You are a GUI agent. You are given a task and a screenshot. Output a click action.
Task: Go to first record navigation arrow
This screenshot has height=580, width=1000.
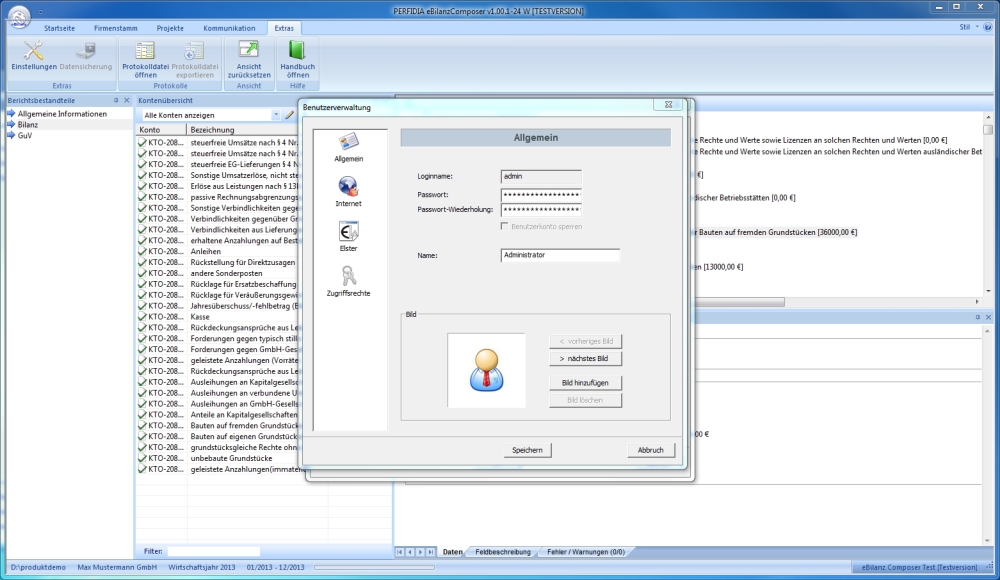(400, 552)
